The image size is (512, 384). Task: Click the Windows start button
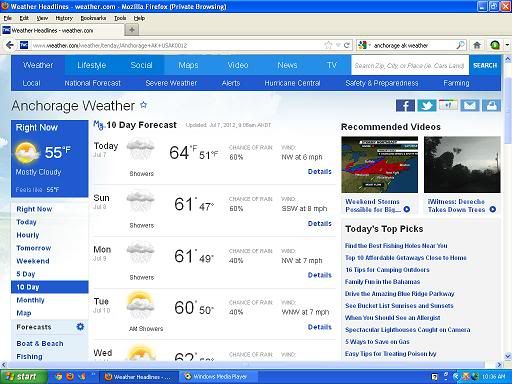[23, 377]
